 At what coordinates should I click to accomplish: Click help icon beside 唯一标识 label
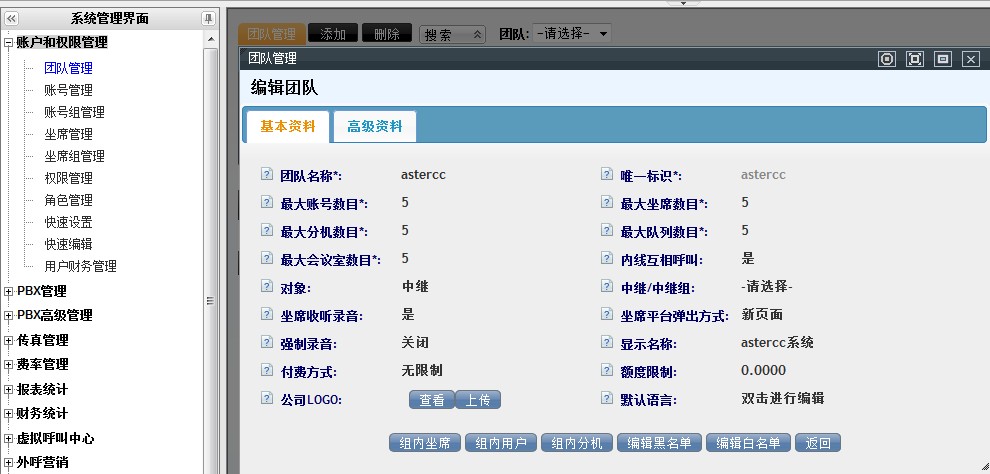(x=606, y=174)
